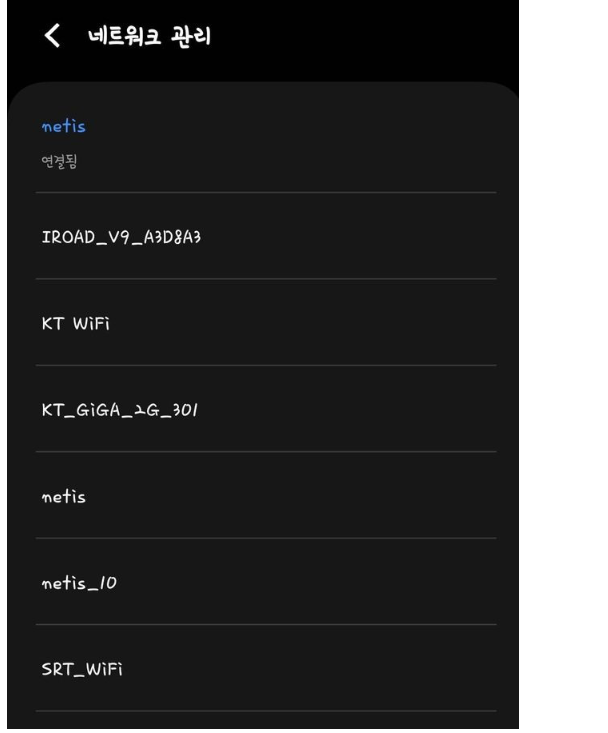608x733 pixels.
Task: Choose the white netis entry above netis_10
Action: tap(62, 496)
